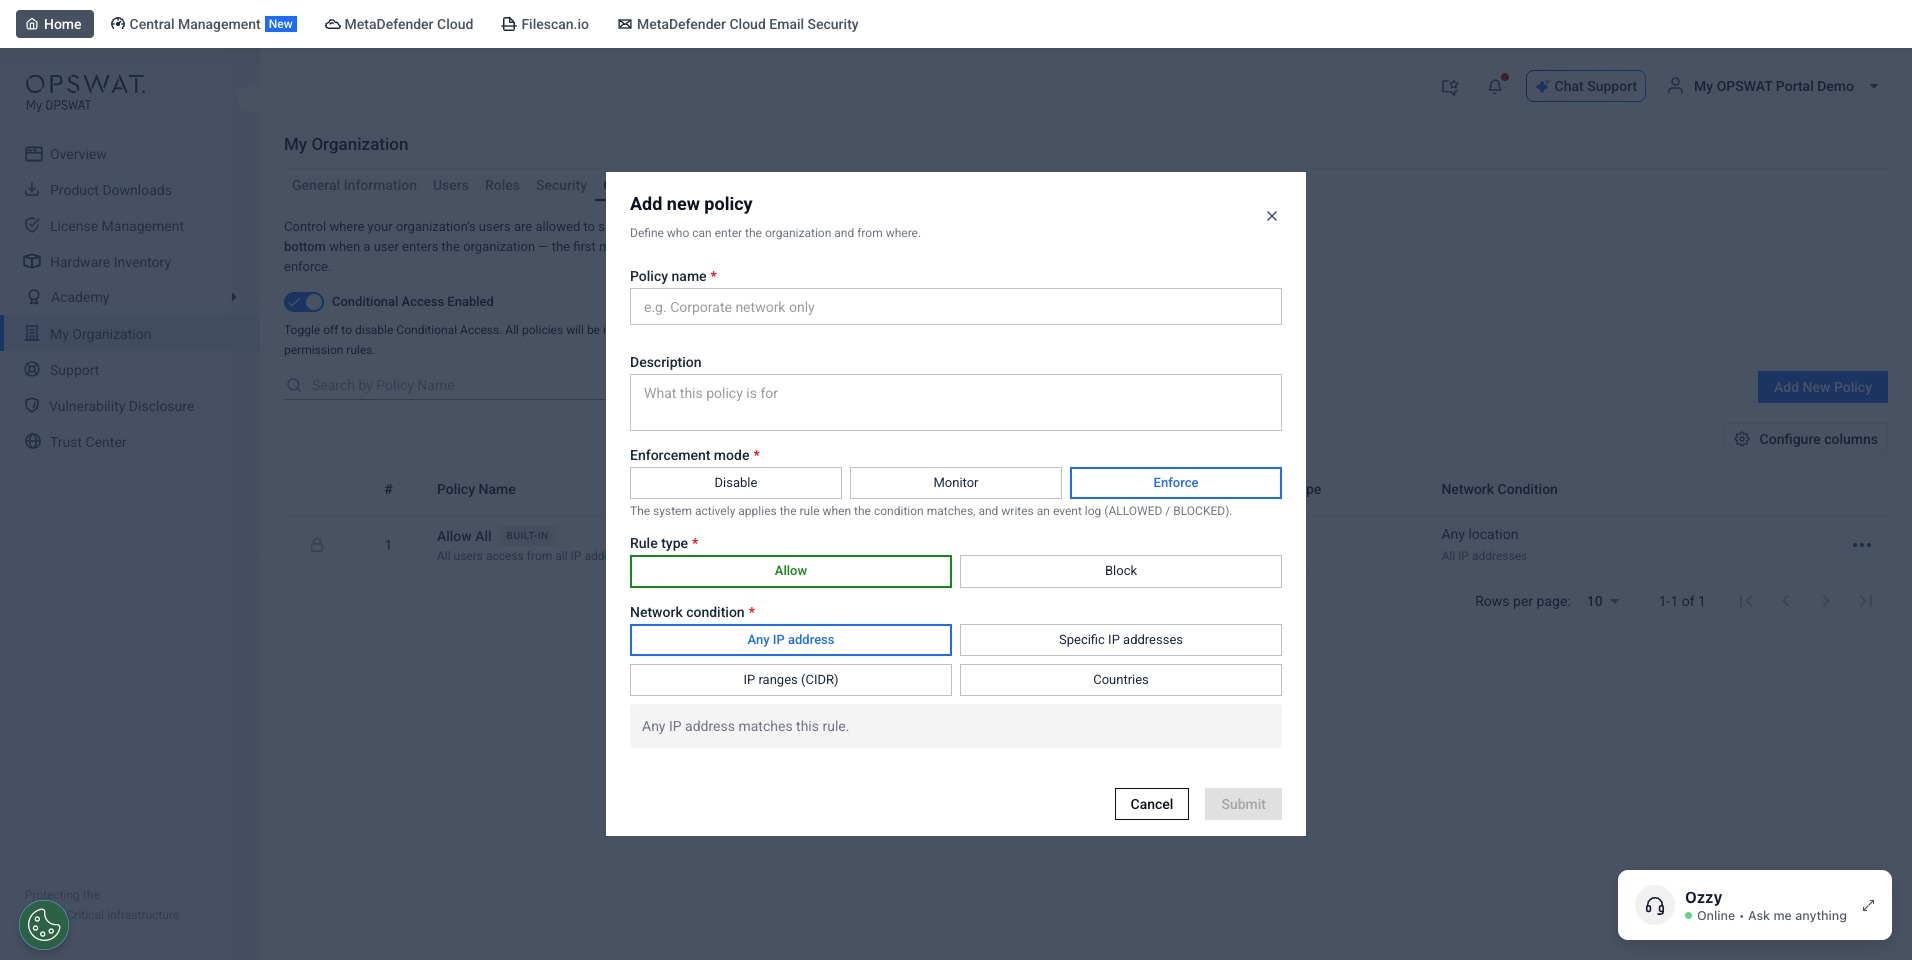Click the License Management shield icon

point(33,225)
